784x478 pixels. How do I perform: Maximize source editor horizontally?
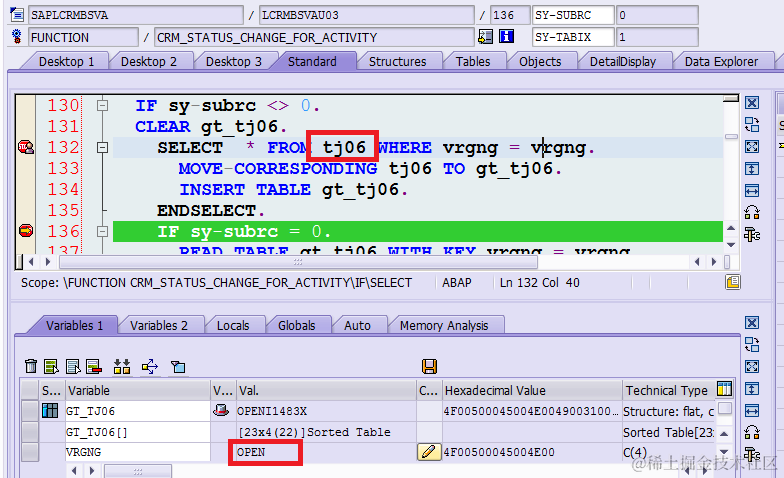point(752,190)
